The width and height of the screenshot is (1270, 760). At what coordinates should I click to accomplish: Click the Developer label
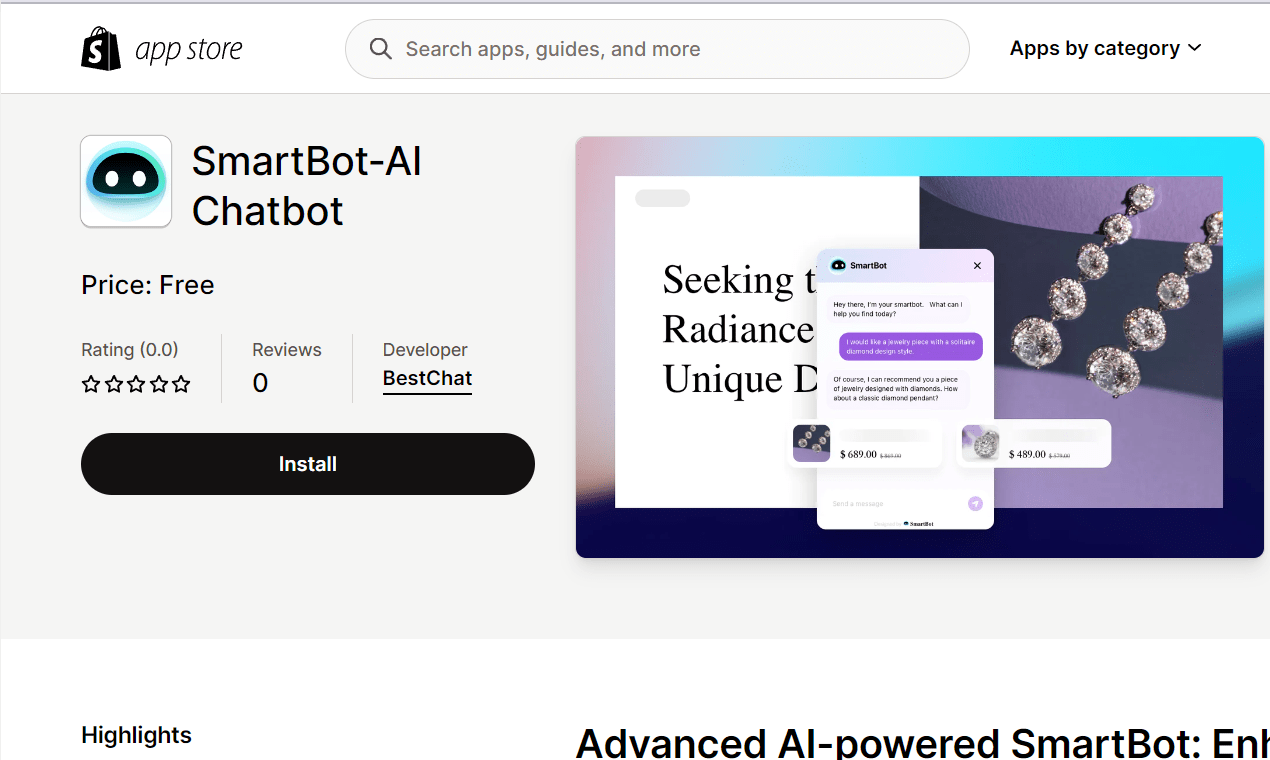click(x=425, y=350)
